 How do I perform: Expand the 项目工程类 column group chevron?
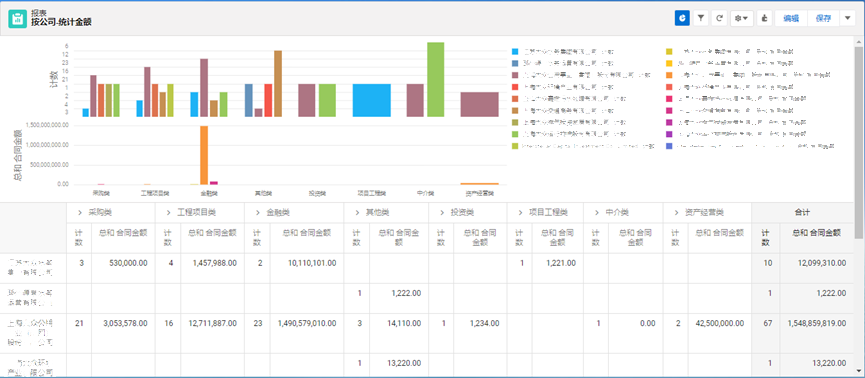(x=519, y=212)
